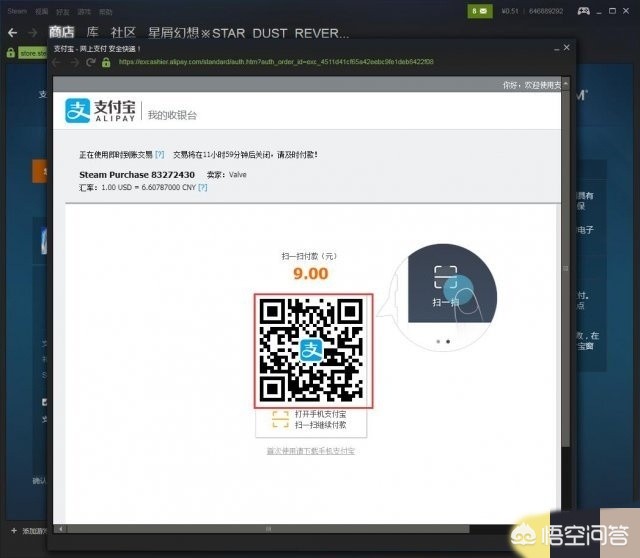
Task: Switch to 商店 tab
Action: pos(62,32)
